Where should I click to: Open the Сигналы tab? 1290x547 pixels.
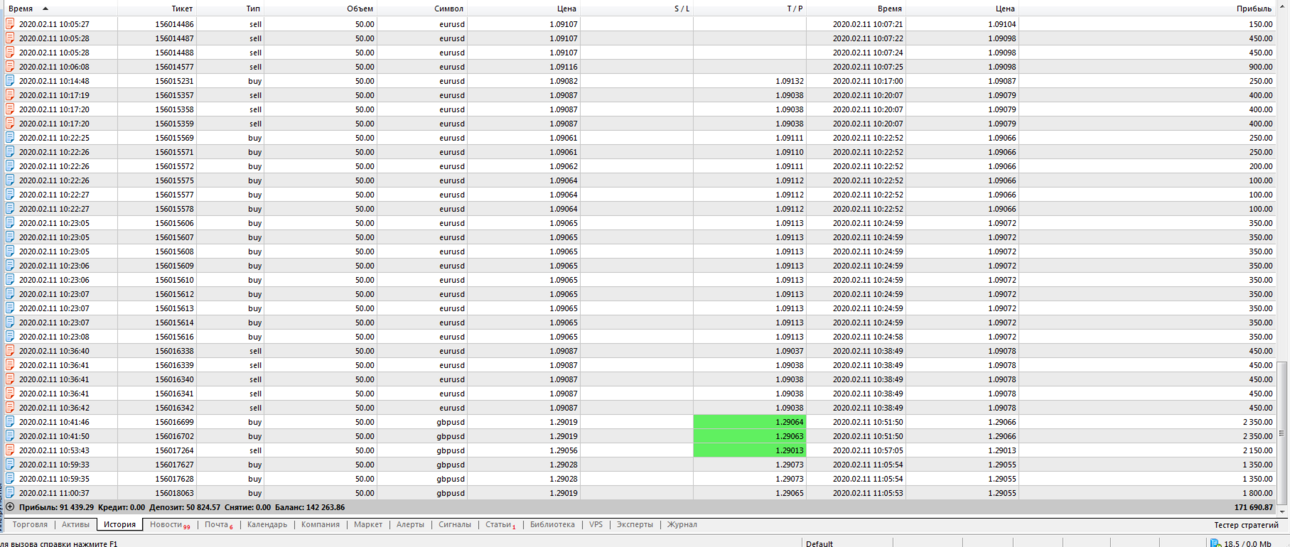tap(455, 524)
